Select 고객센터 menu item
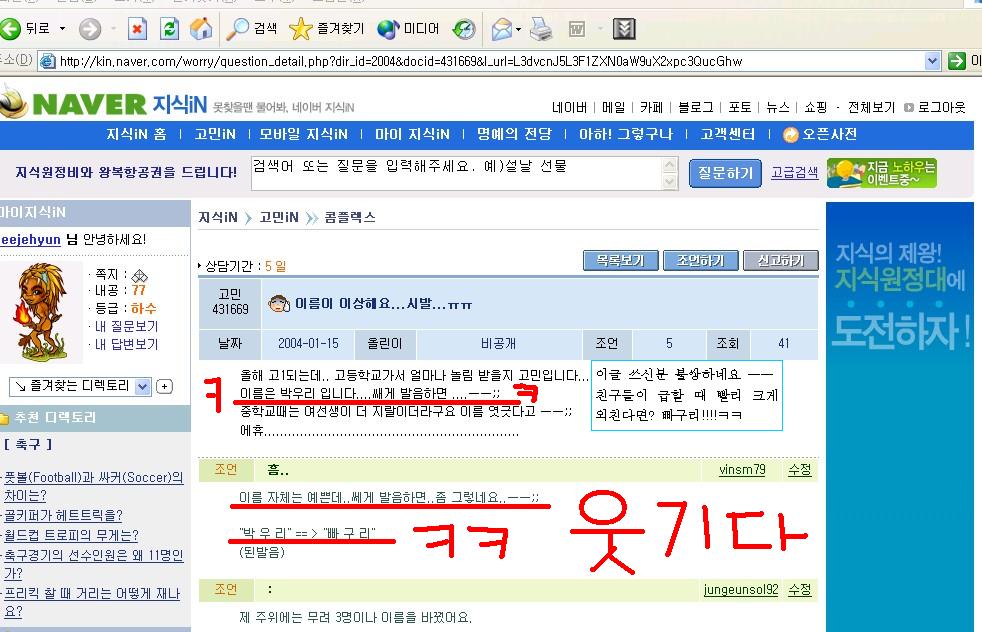This screenshot has height=632, width=982. click(x=728, y=134)
